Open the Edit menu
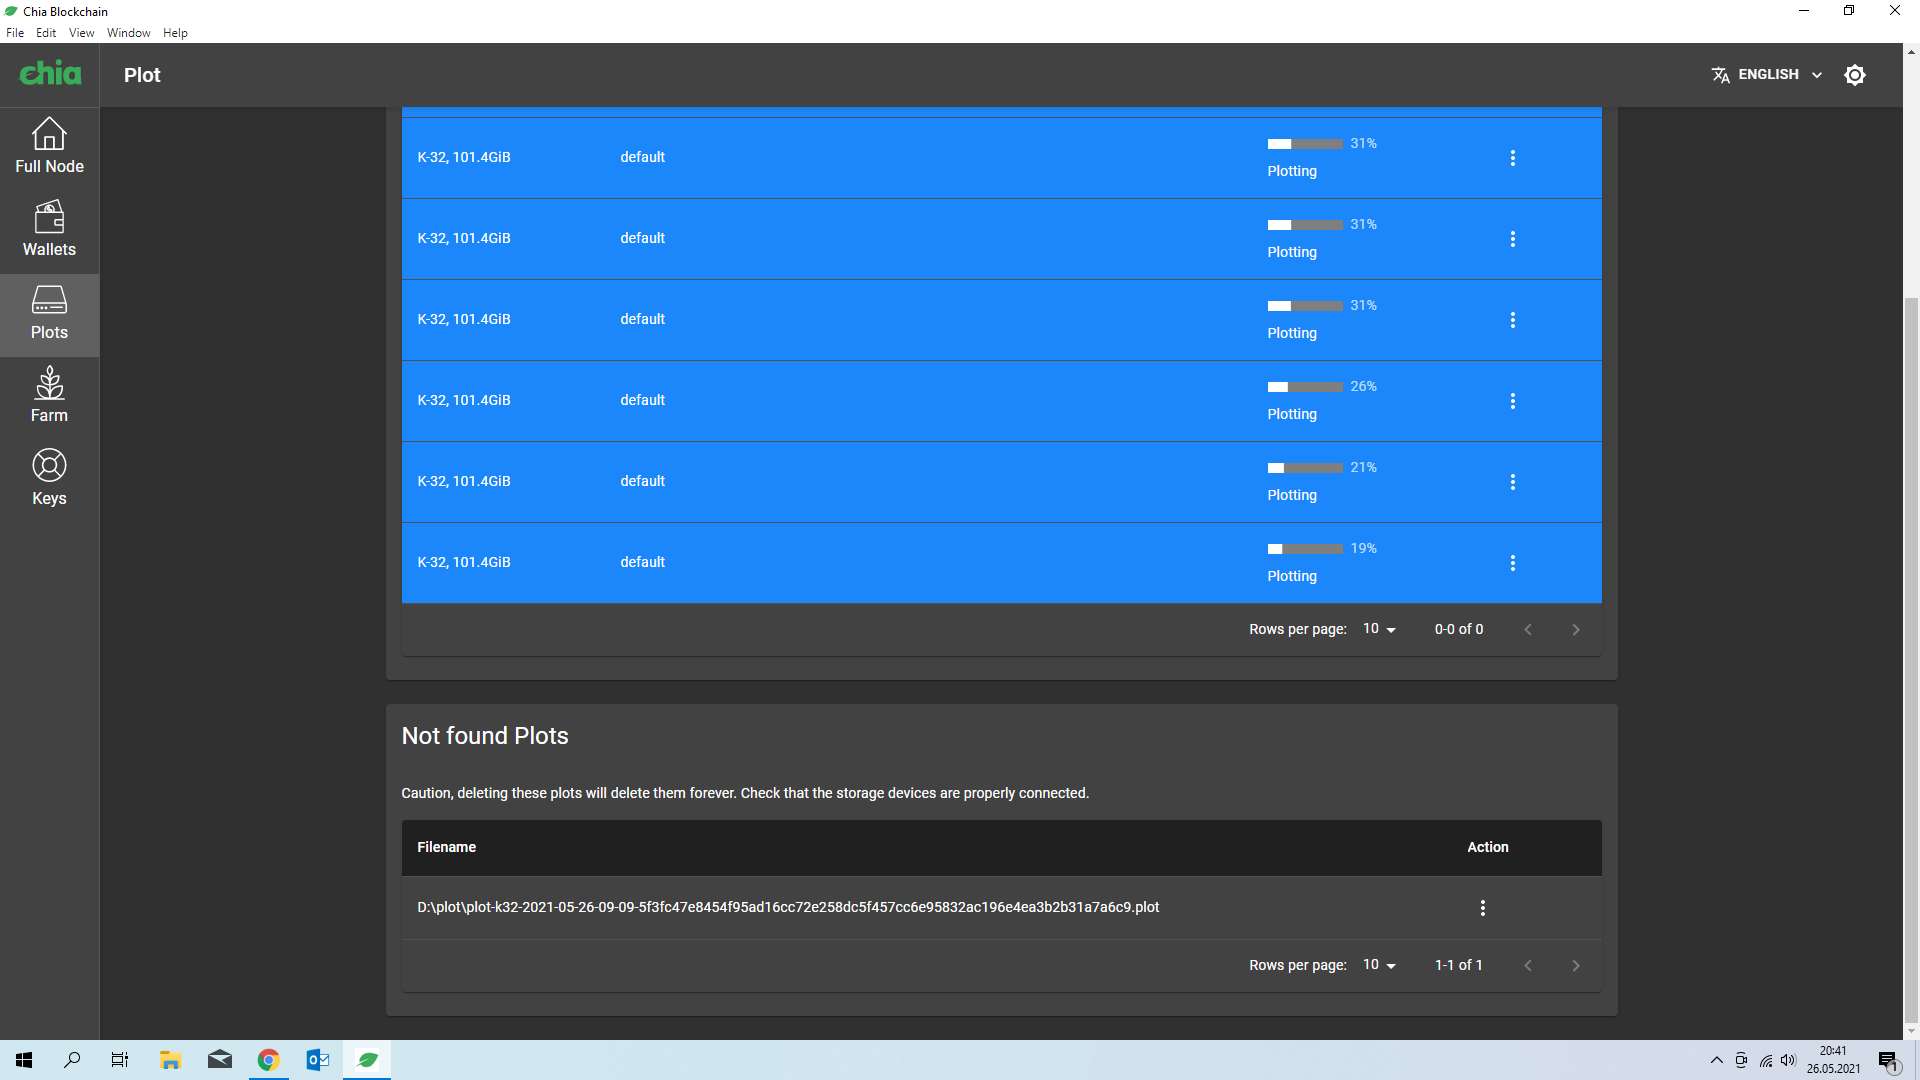Image resolution: width=1920 pixels, height=1080 pixels. point(46,33)
